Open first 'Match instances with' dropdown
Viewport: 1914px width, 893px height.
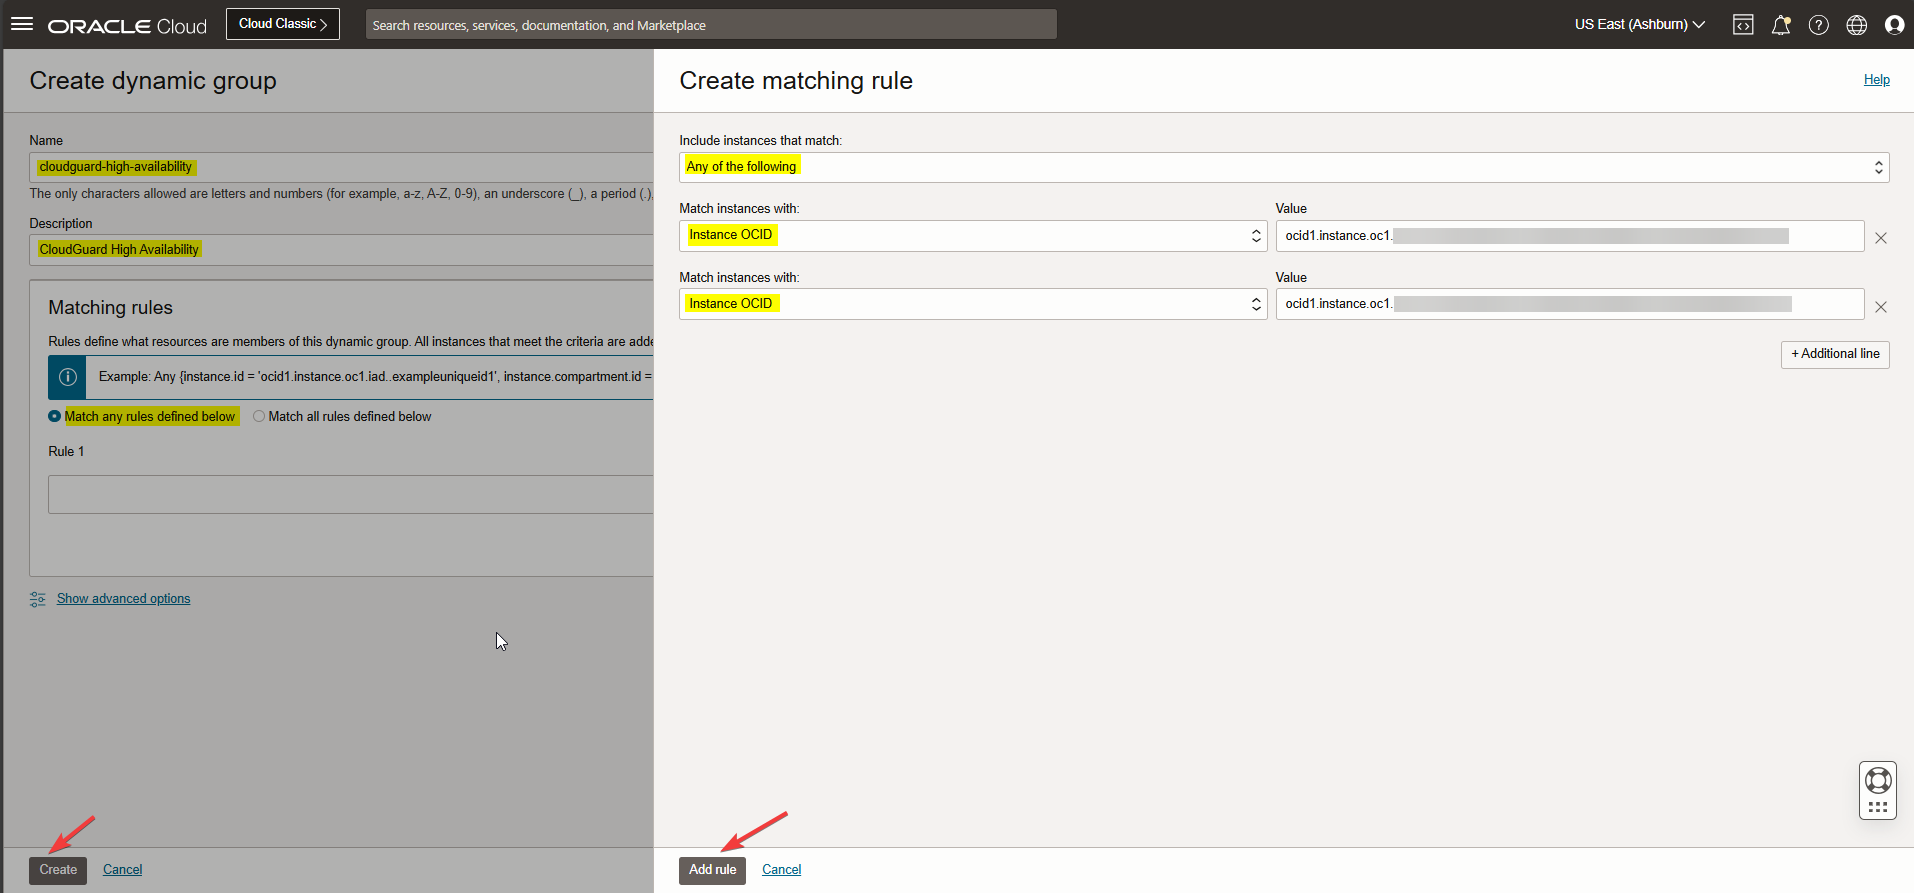click(972, 236)
